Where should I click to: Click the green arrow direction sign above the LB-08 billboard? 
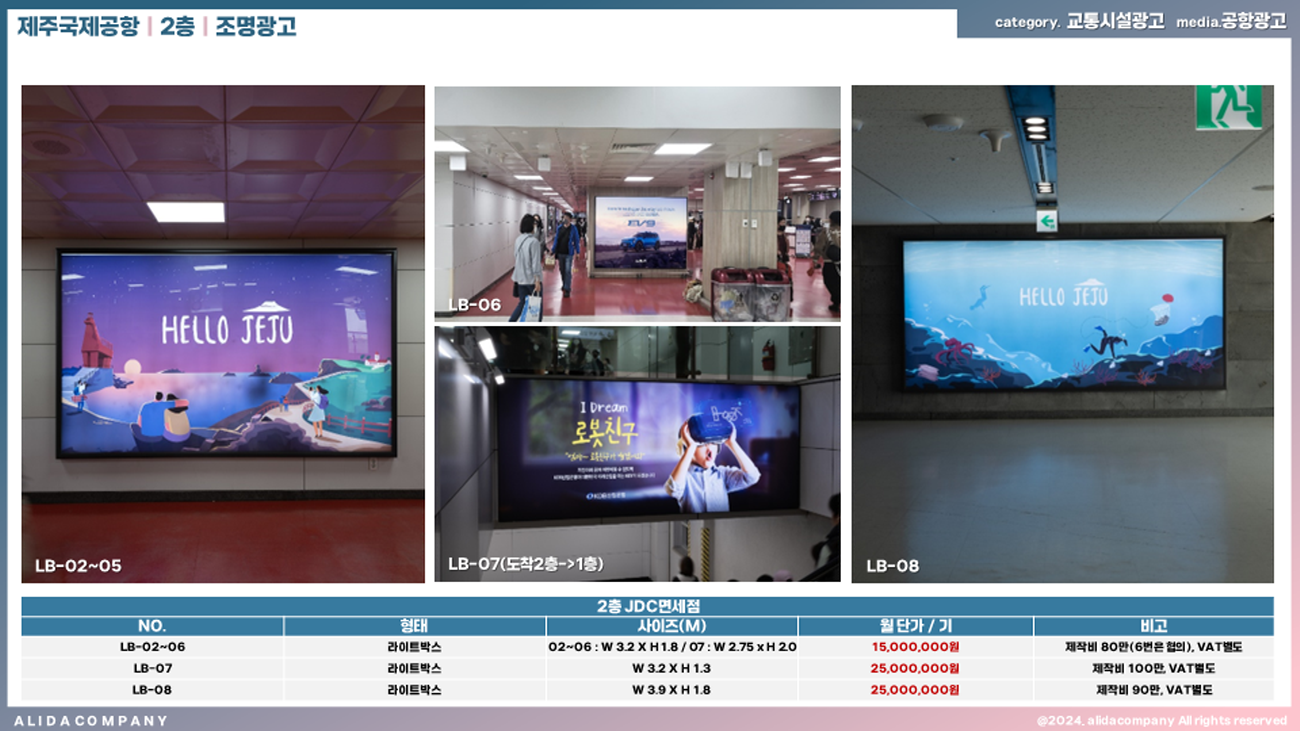pyautogui.click(x=1046, y=221)
